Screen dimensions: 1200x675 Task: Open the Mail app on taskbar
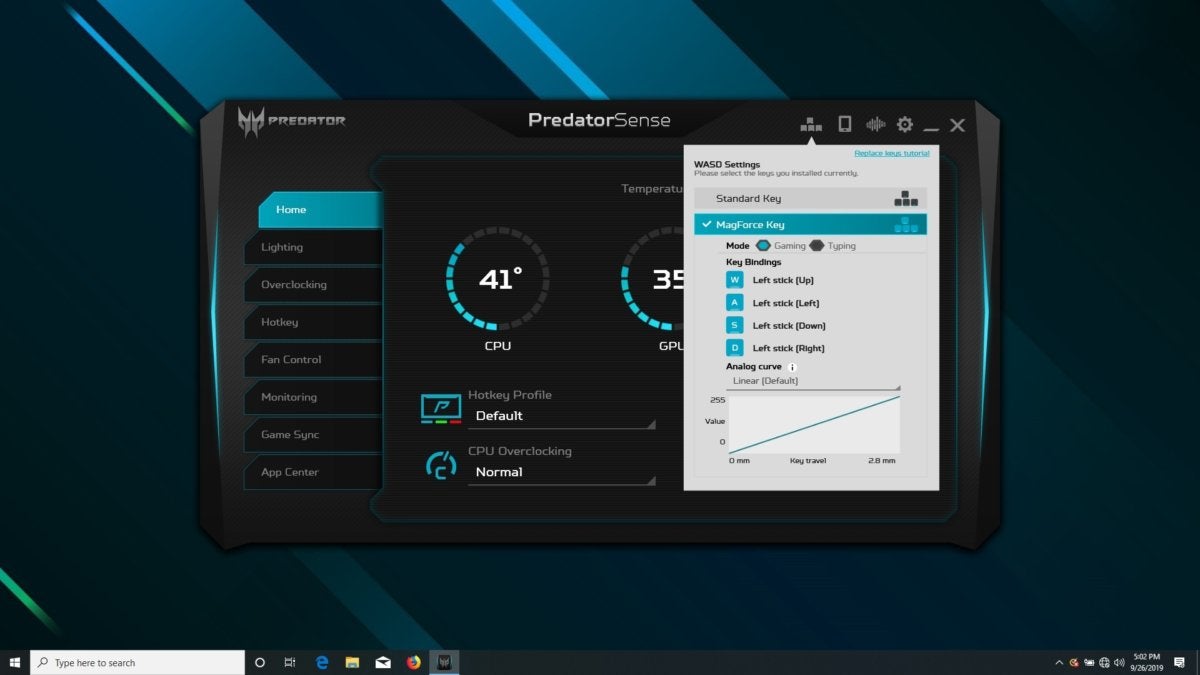[383, 662]
